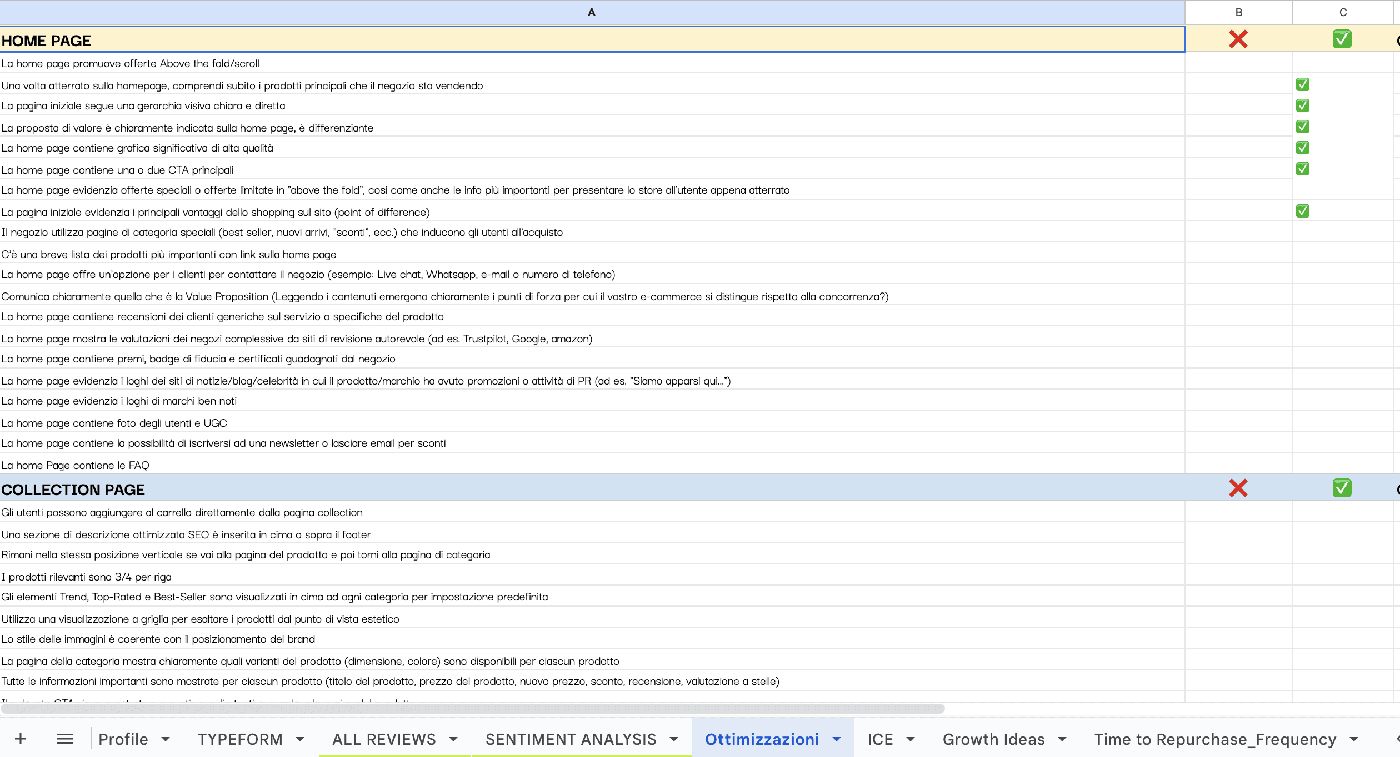The width and height of the screenshot is (1400, 757).
Task: Toggle the checkmark for 'grafica significativa' row
Action: pyautogui.click(x=1302, y=147)
